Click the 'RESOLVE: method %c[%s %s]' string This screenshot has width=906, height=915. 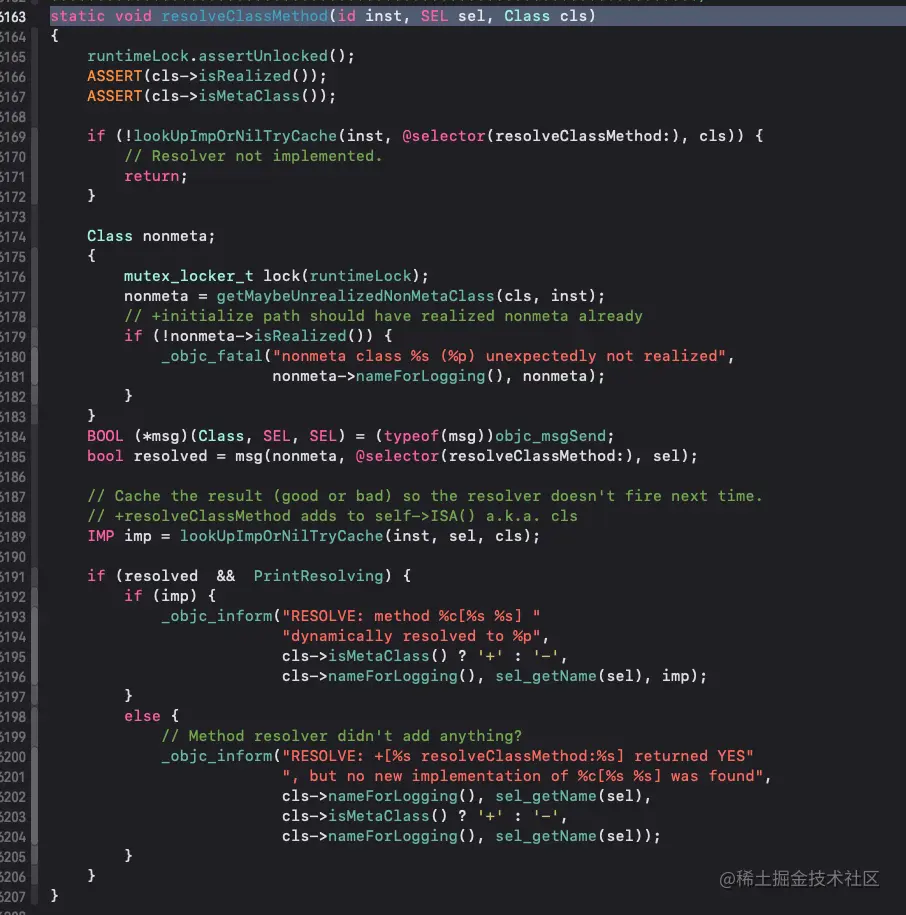pyautogui.click(x=411, y=616)
